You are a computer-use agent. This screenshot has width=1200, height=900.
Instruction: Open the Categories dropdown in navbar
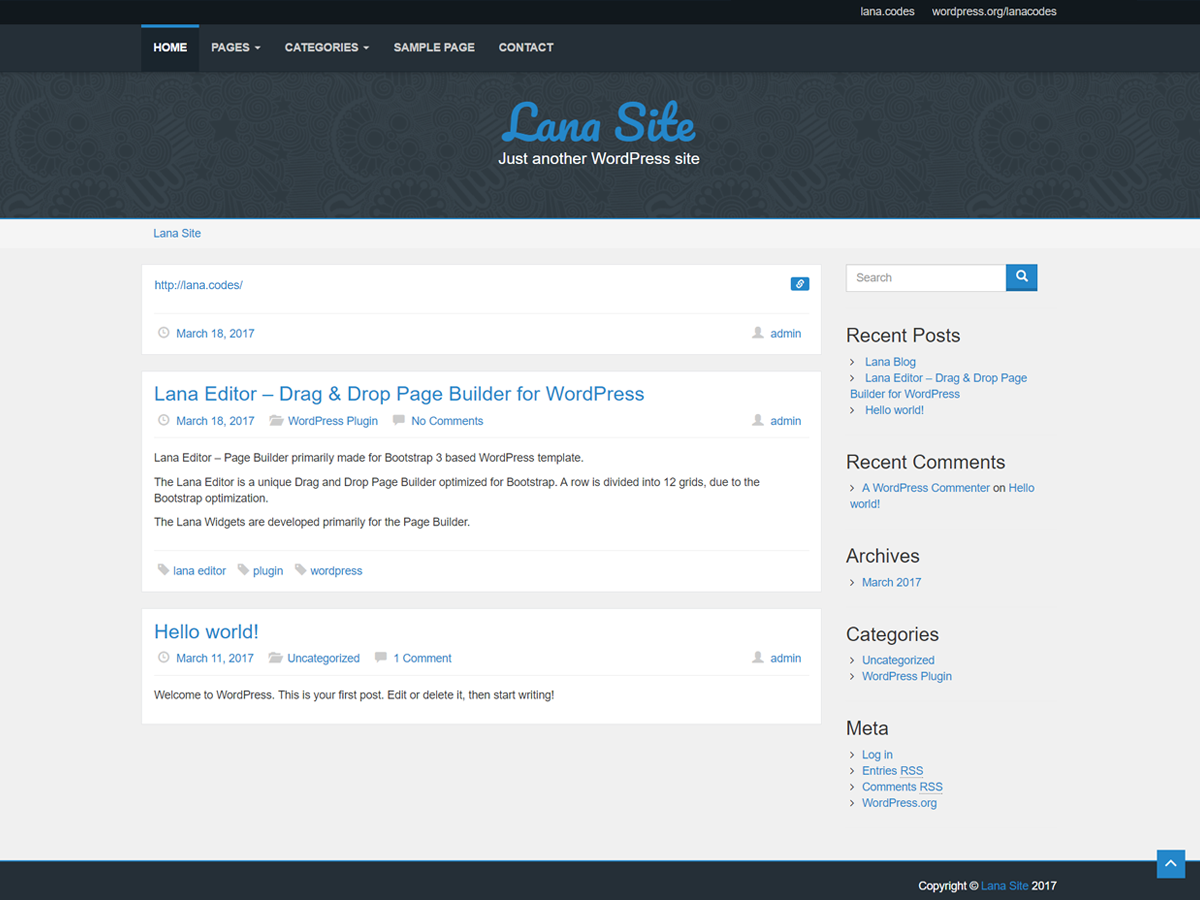326,47
